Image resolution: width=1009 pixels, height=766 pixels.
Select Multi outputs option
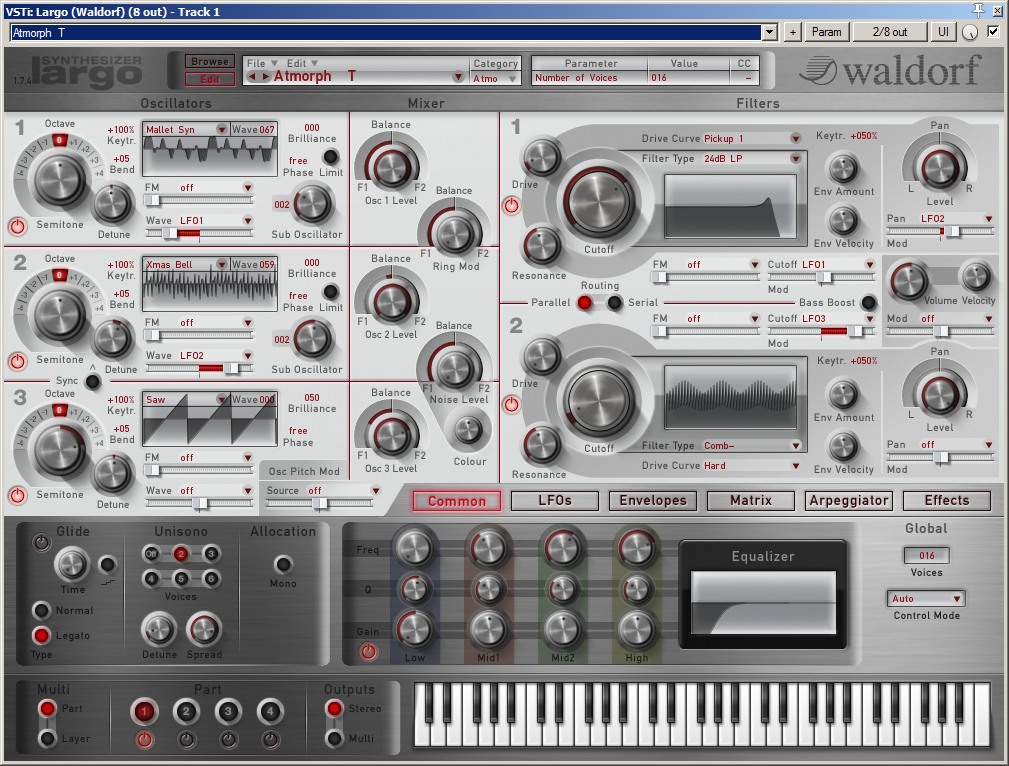coord(334,738)
